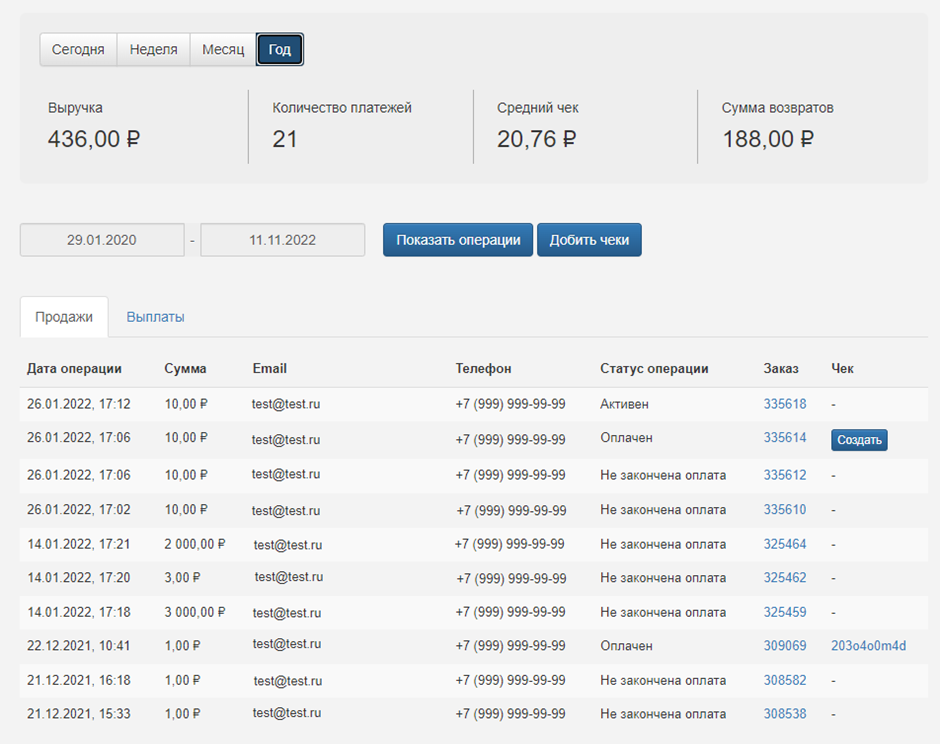This screenshot has width=940, height=744.
Task: Click the Активен status cell
Action: (x=624, y=404)
